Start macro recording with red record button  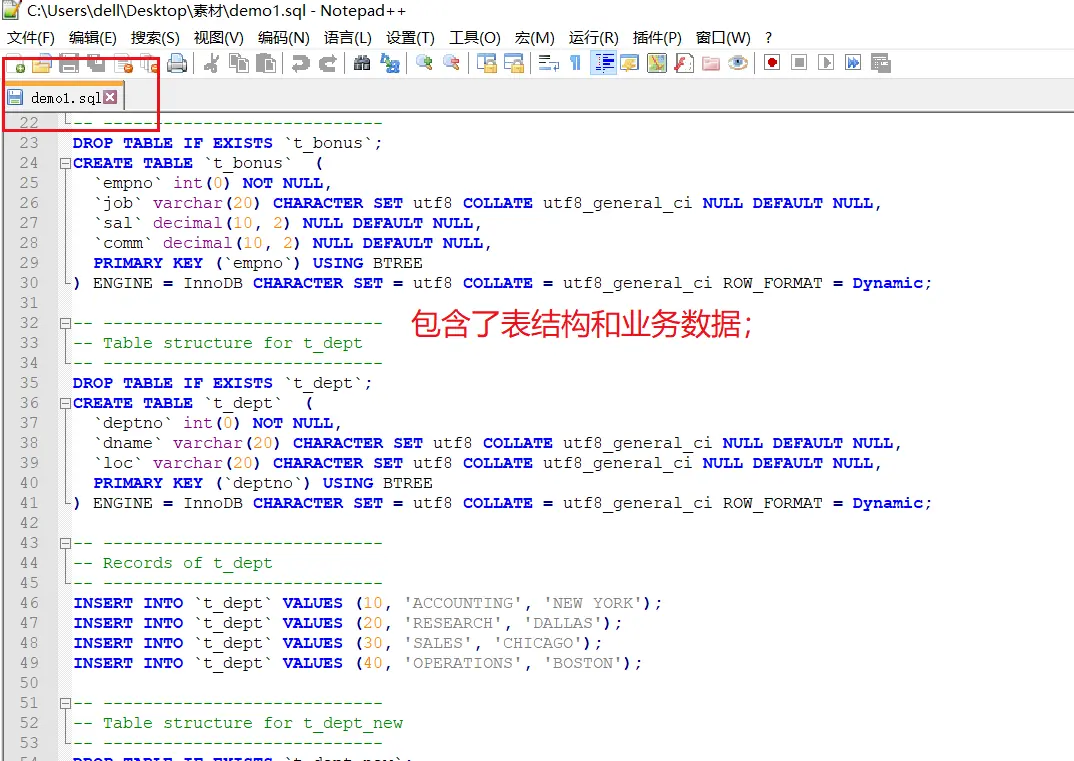(x=772, y=63)
